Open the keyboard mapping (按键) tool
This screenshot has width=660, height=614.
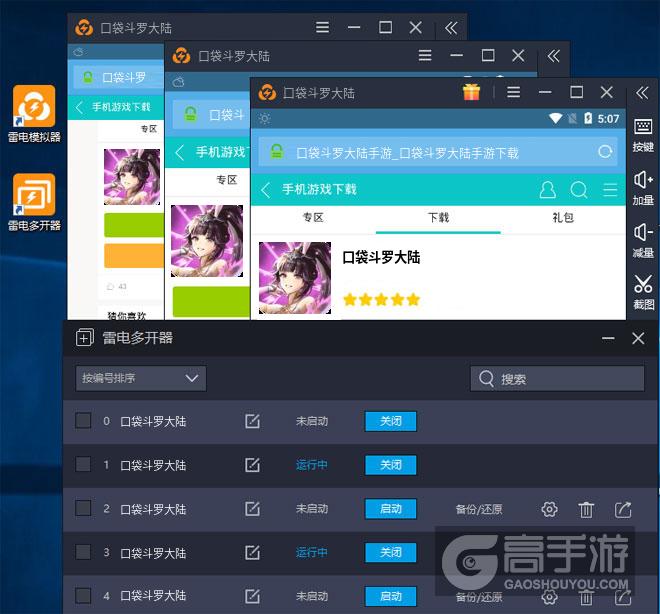(x=643, y=133)
